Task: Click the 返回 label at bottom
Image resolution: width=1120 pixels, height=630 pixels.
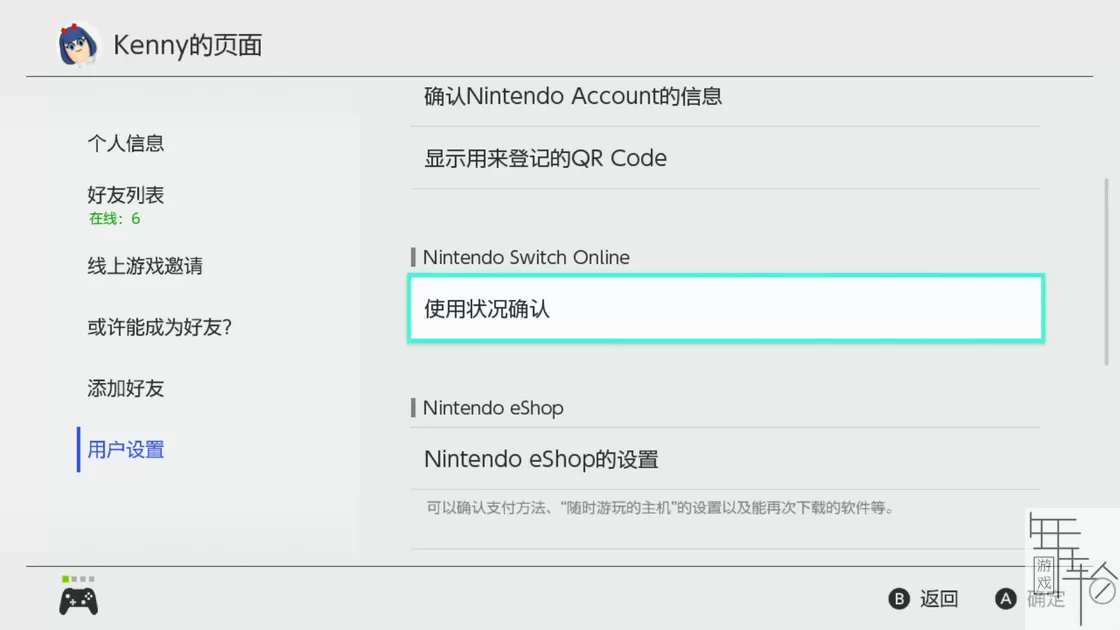Action: click(x=939, y=599)
